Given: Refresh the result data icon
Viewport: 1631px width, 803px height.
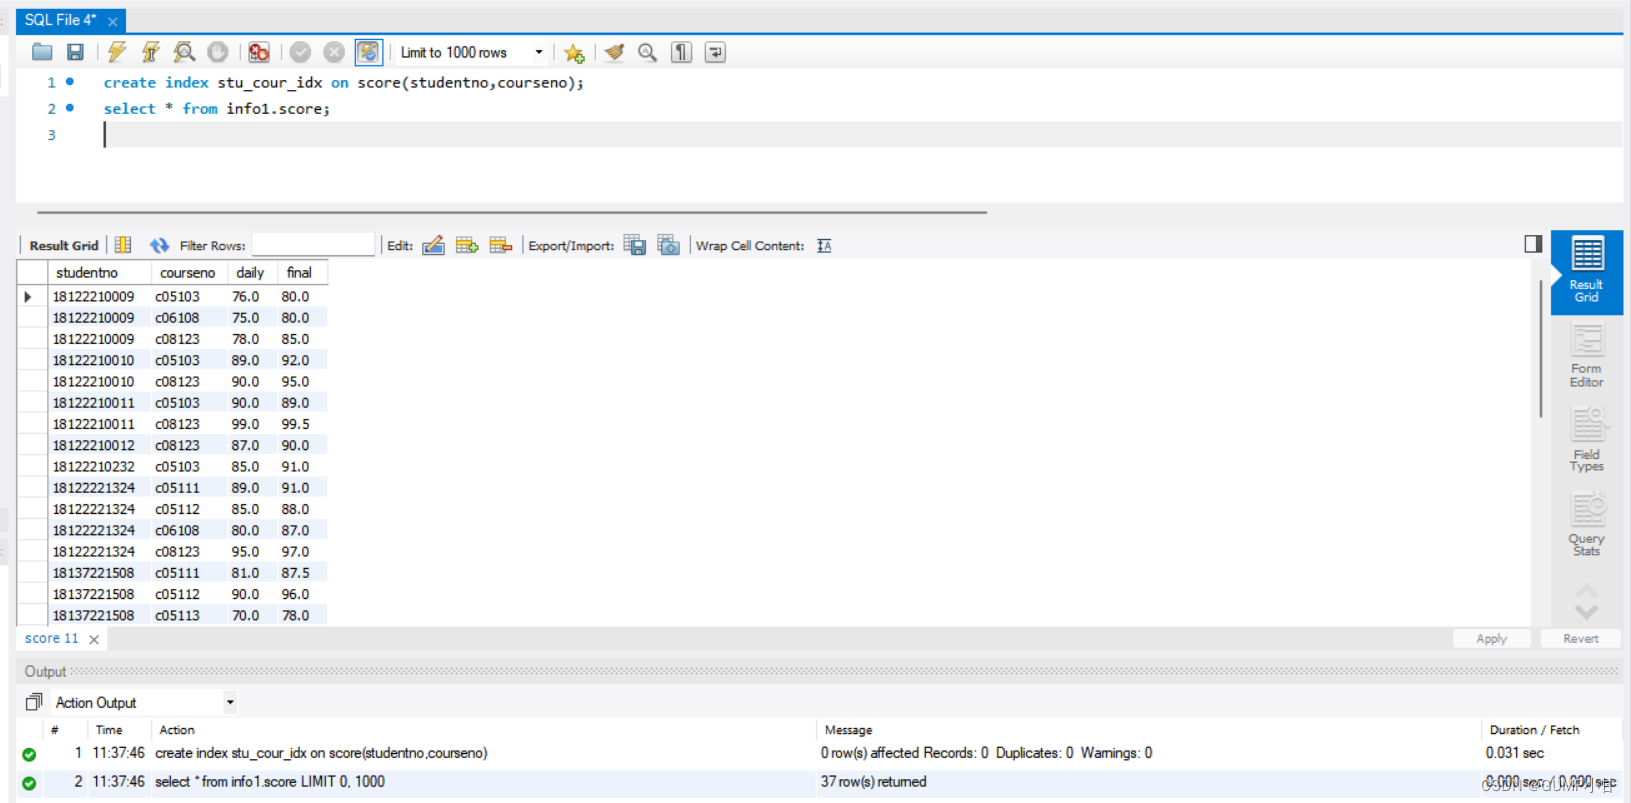Looking at the screenshot, I should 159,245.
